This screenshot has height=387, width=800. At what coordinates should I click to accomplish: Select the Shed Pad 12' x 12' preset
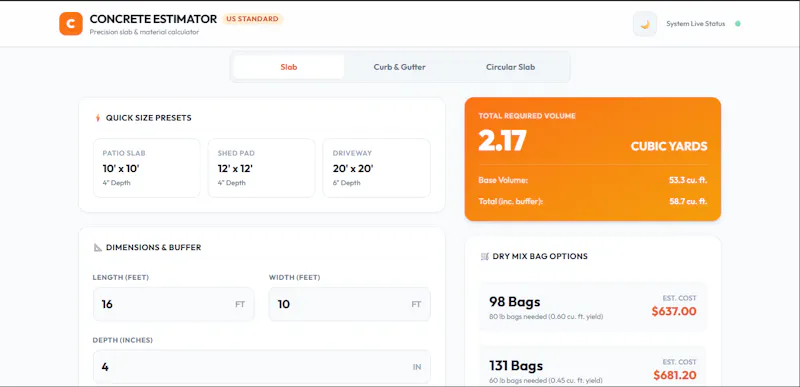262,168
